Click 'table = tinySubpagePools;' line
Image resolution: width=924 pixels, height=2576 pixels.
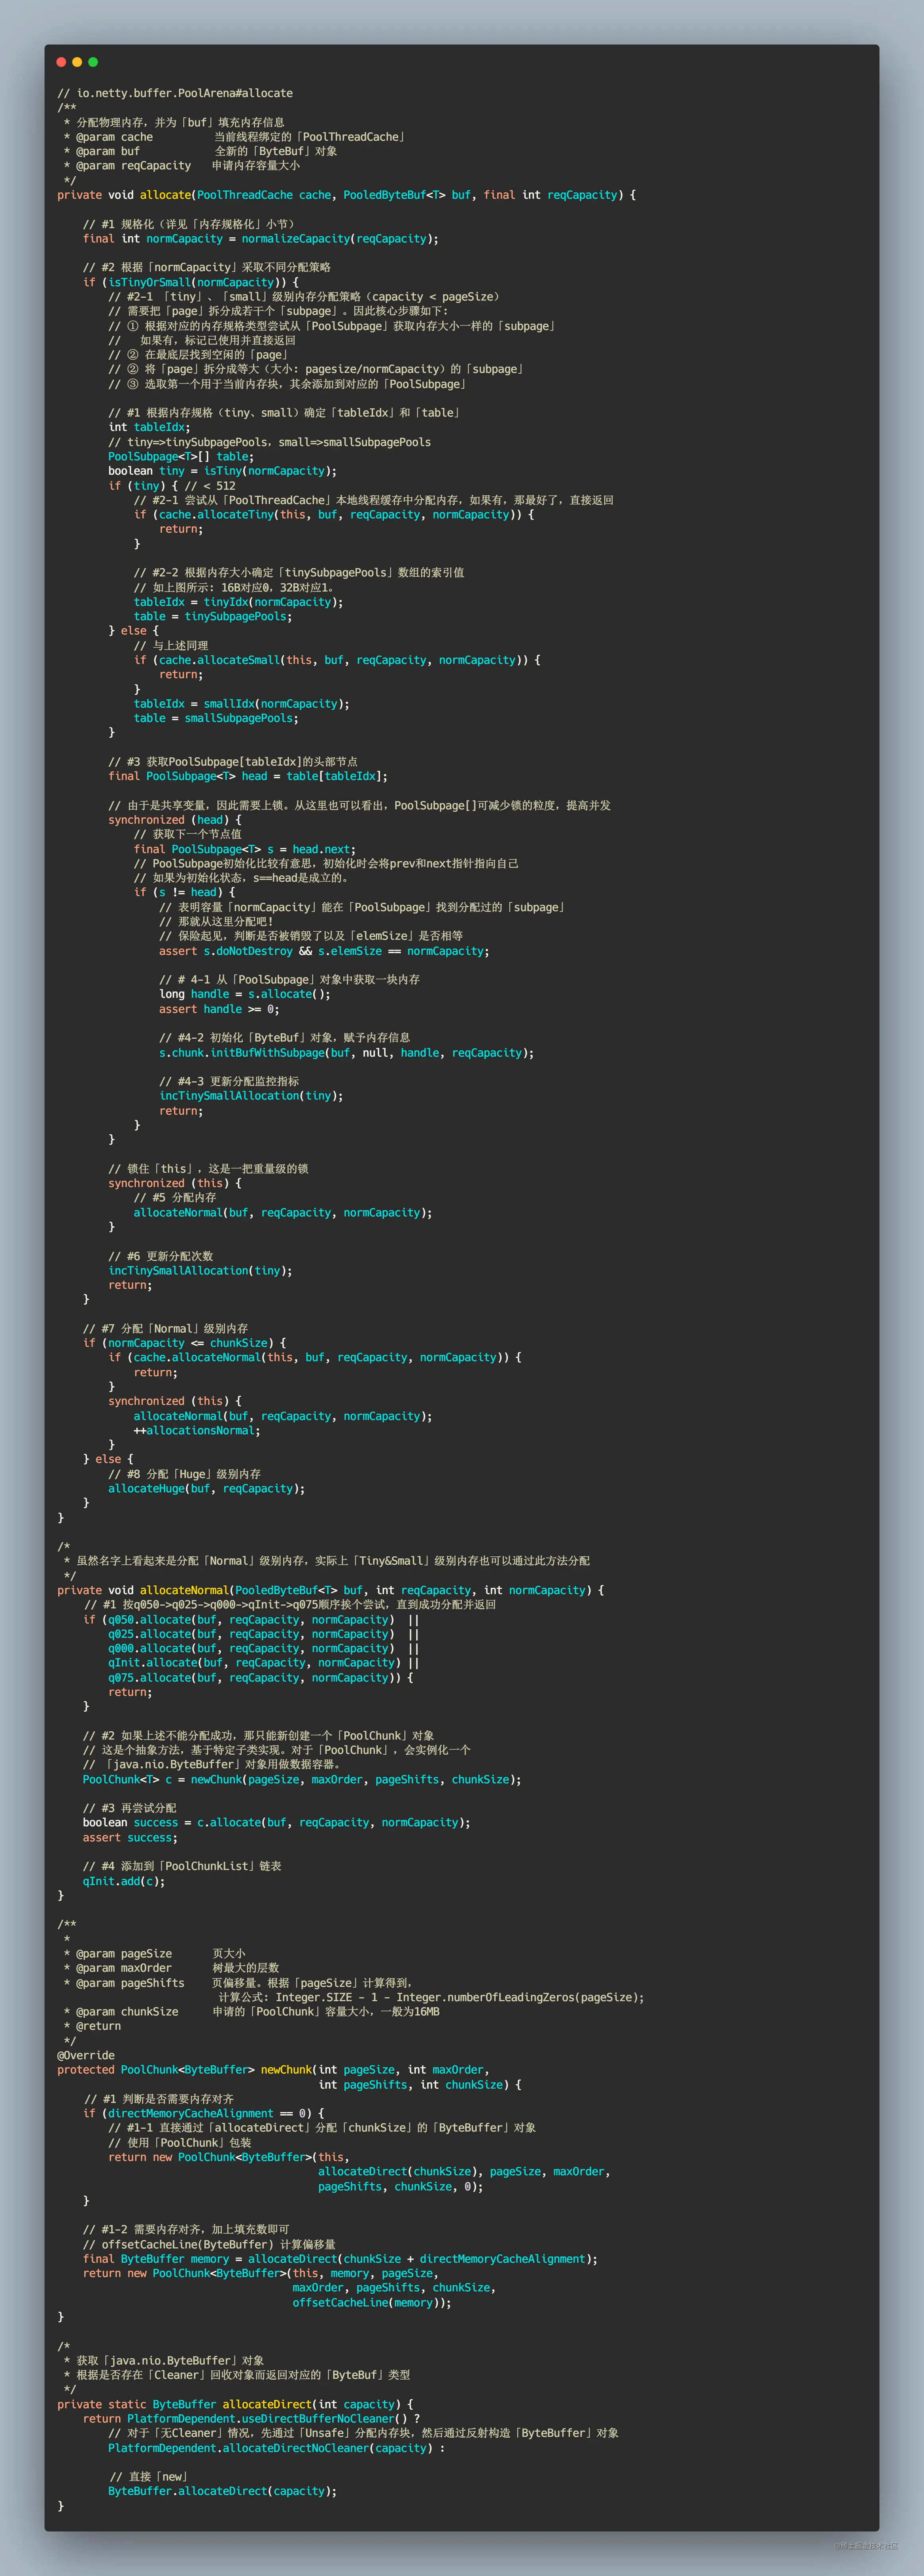pyautogui.click(x=213, y=617)
